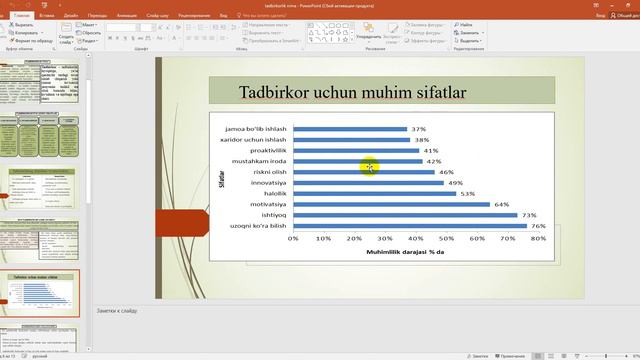Toggle Заметки notes button in status bar

tap(478, 356)
